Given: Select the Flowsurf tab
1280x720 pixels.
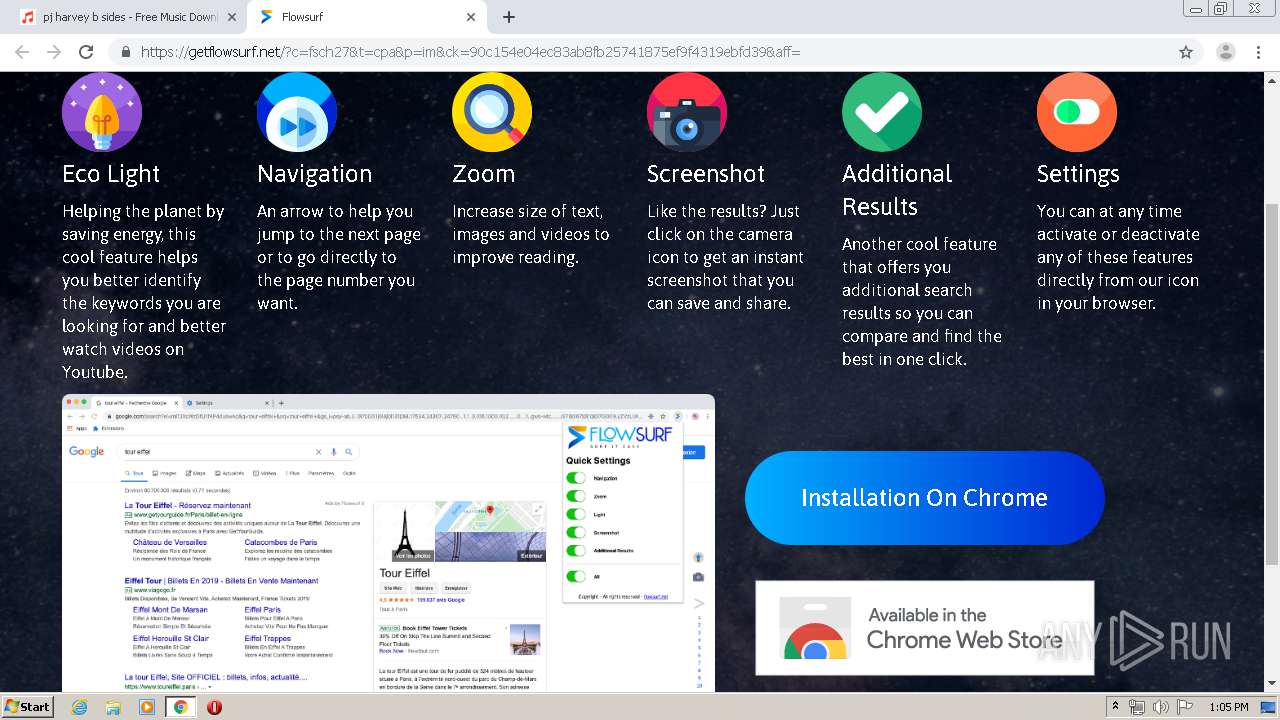Looking at the screenshot, I should (366, 17).
